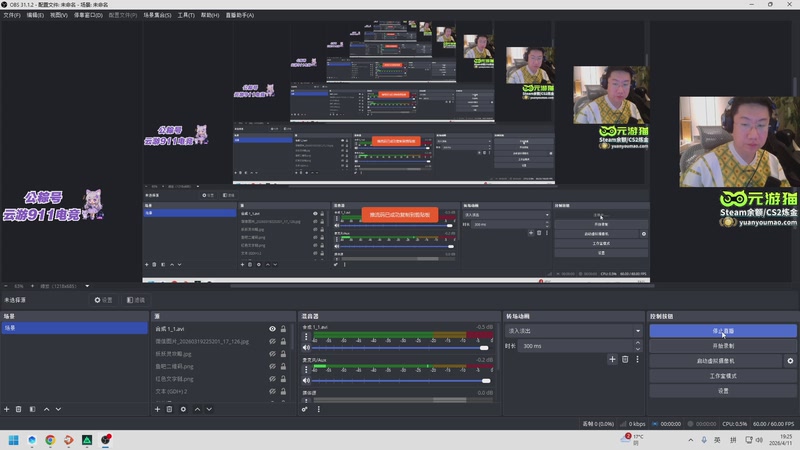This screenshot has height=450, width=800.
Task: Open advanced audio properties gears icon
Action: point(305,409)
